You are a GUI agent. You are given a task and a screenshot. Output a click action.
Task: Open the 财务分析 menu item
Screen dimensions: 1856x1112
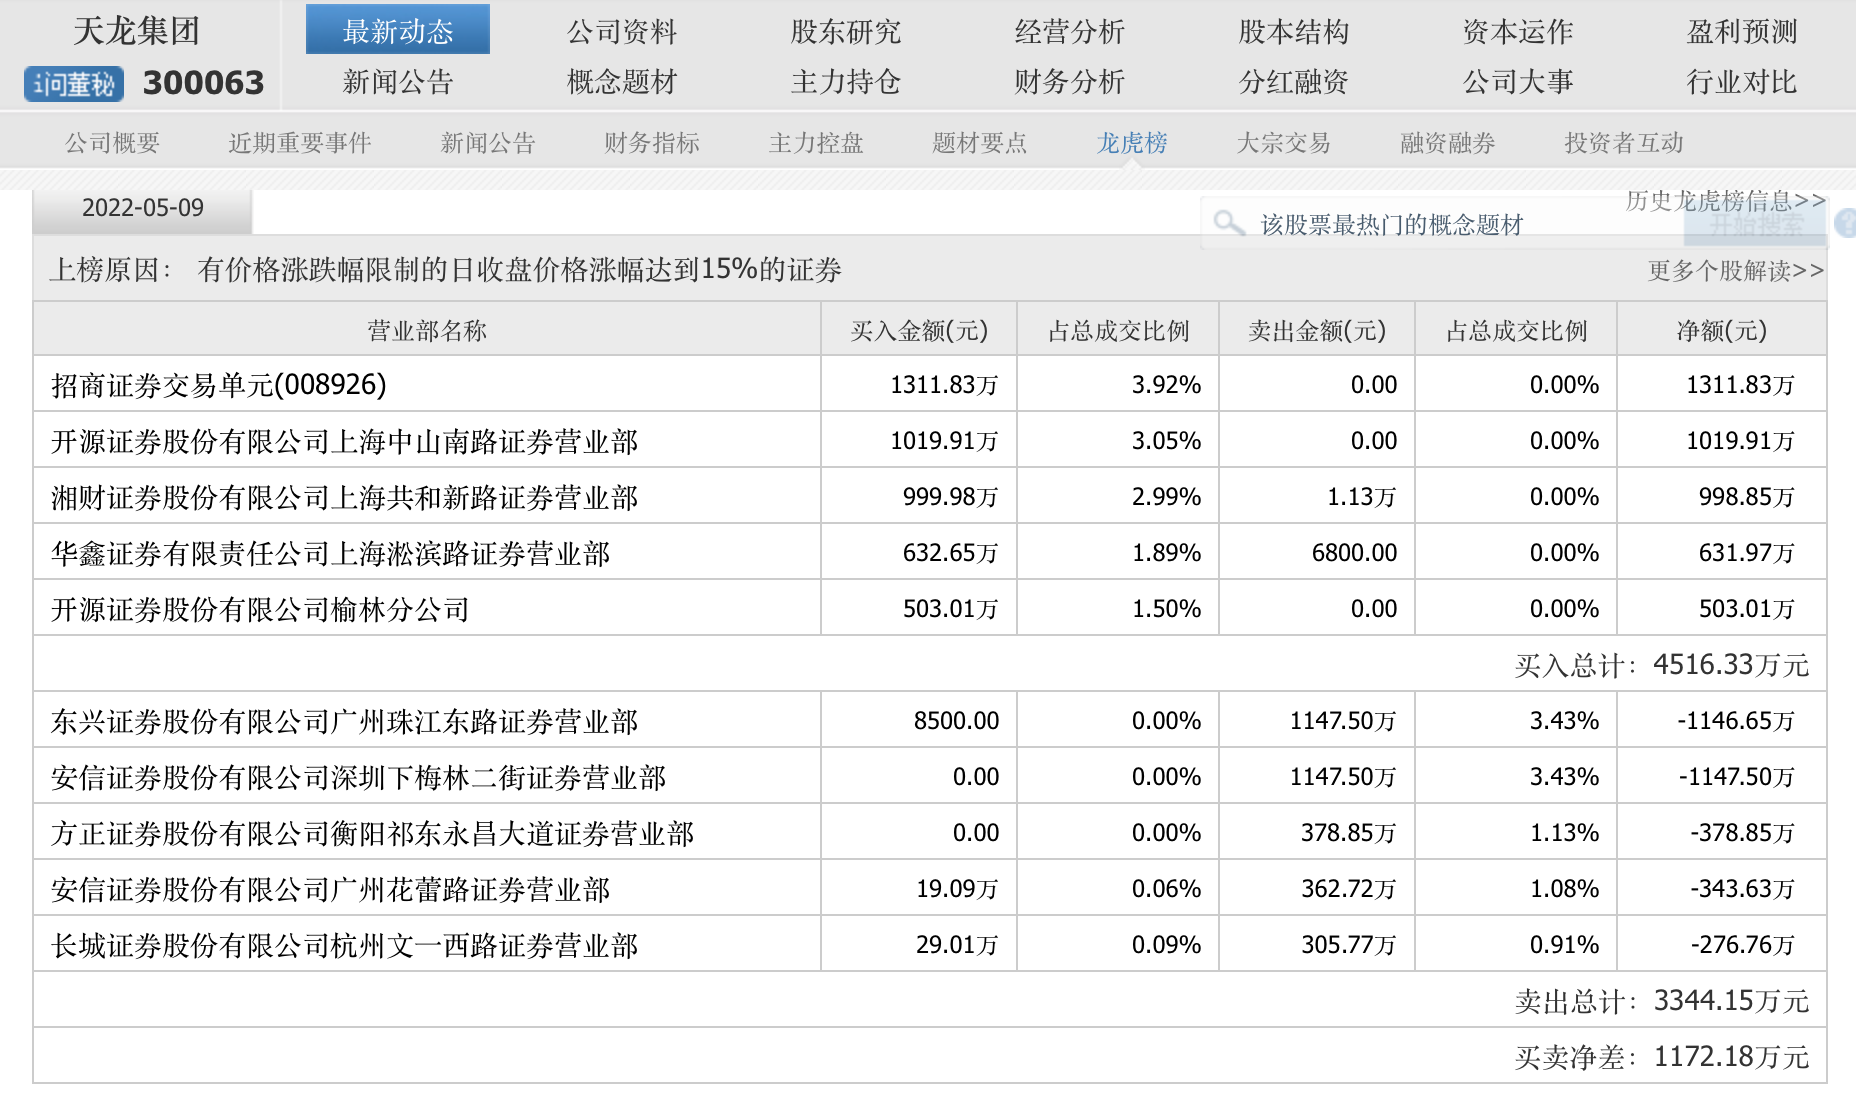click(x=1069, y=82)
